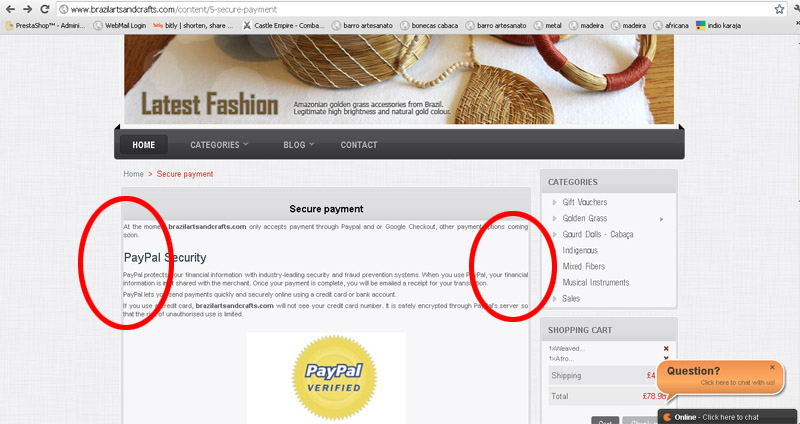
Task: Open the CONTACT menu item
Action: [359, 145]
